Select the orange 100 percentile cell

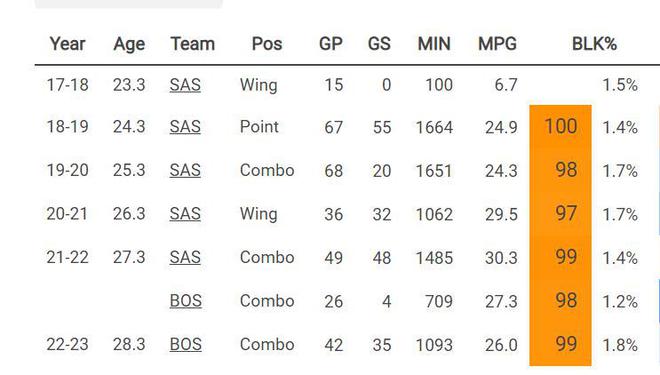click(561, 127)
